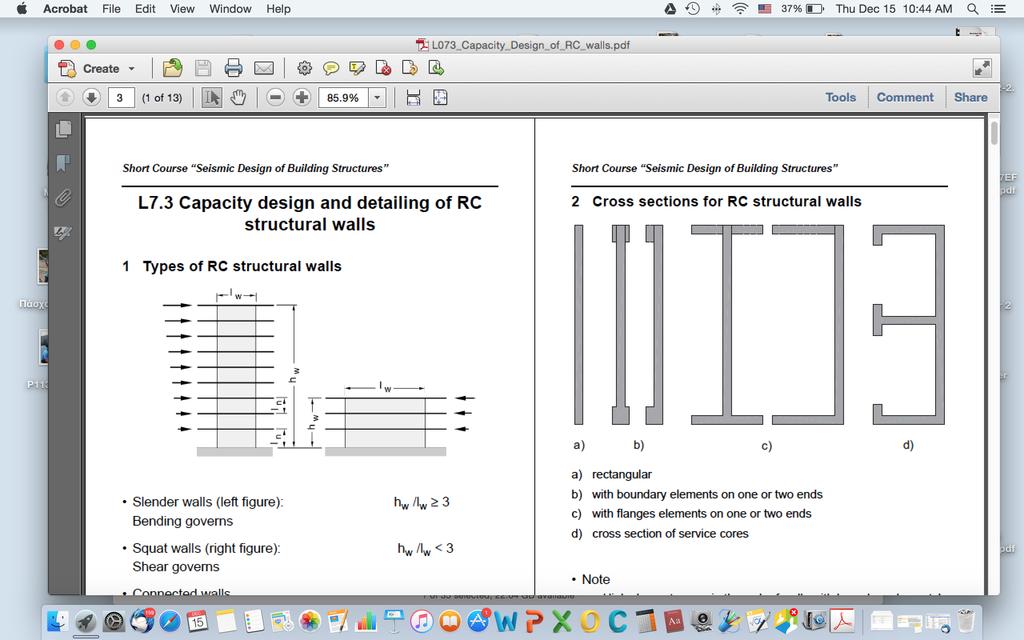
Task: Click the battery status 37% indicator
Action: (x=802, y=9)
